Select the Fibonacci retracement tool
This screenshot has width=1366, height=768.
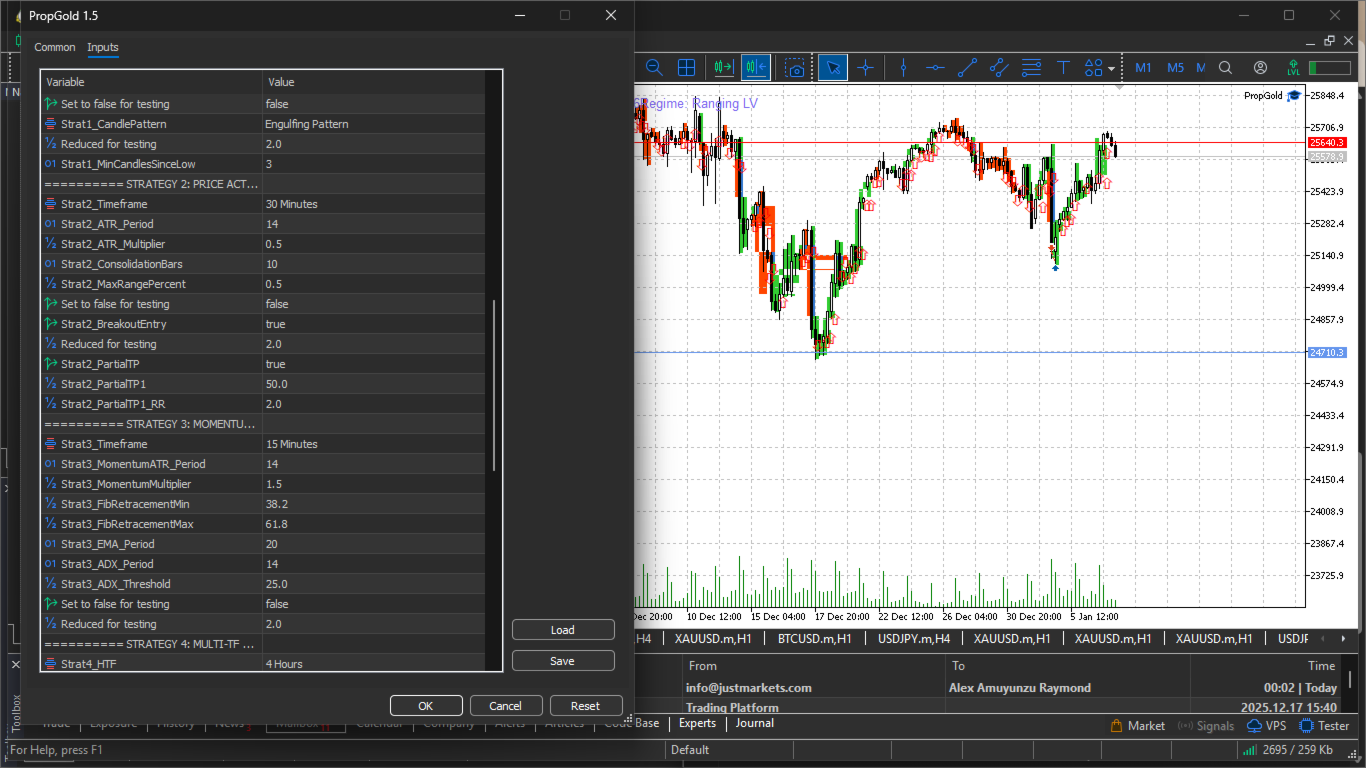(1031, 68)
